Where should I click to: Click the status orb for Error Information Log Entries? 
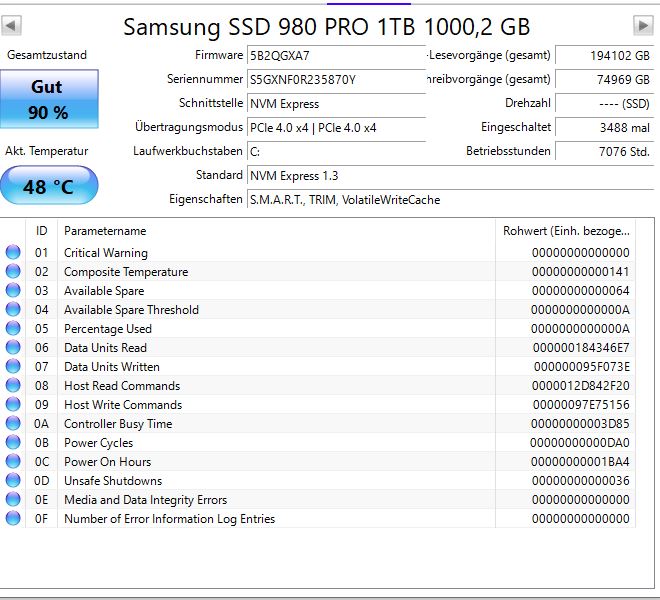[13, 518]
